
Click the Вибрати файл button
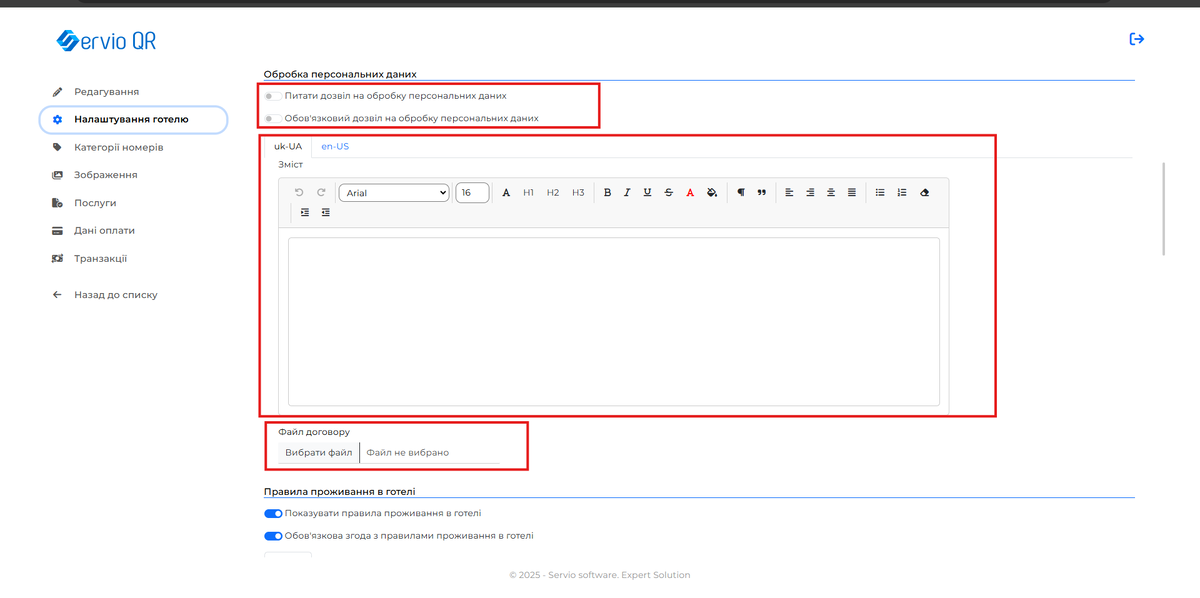click(x=319, y=452)
